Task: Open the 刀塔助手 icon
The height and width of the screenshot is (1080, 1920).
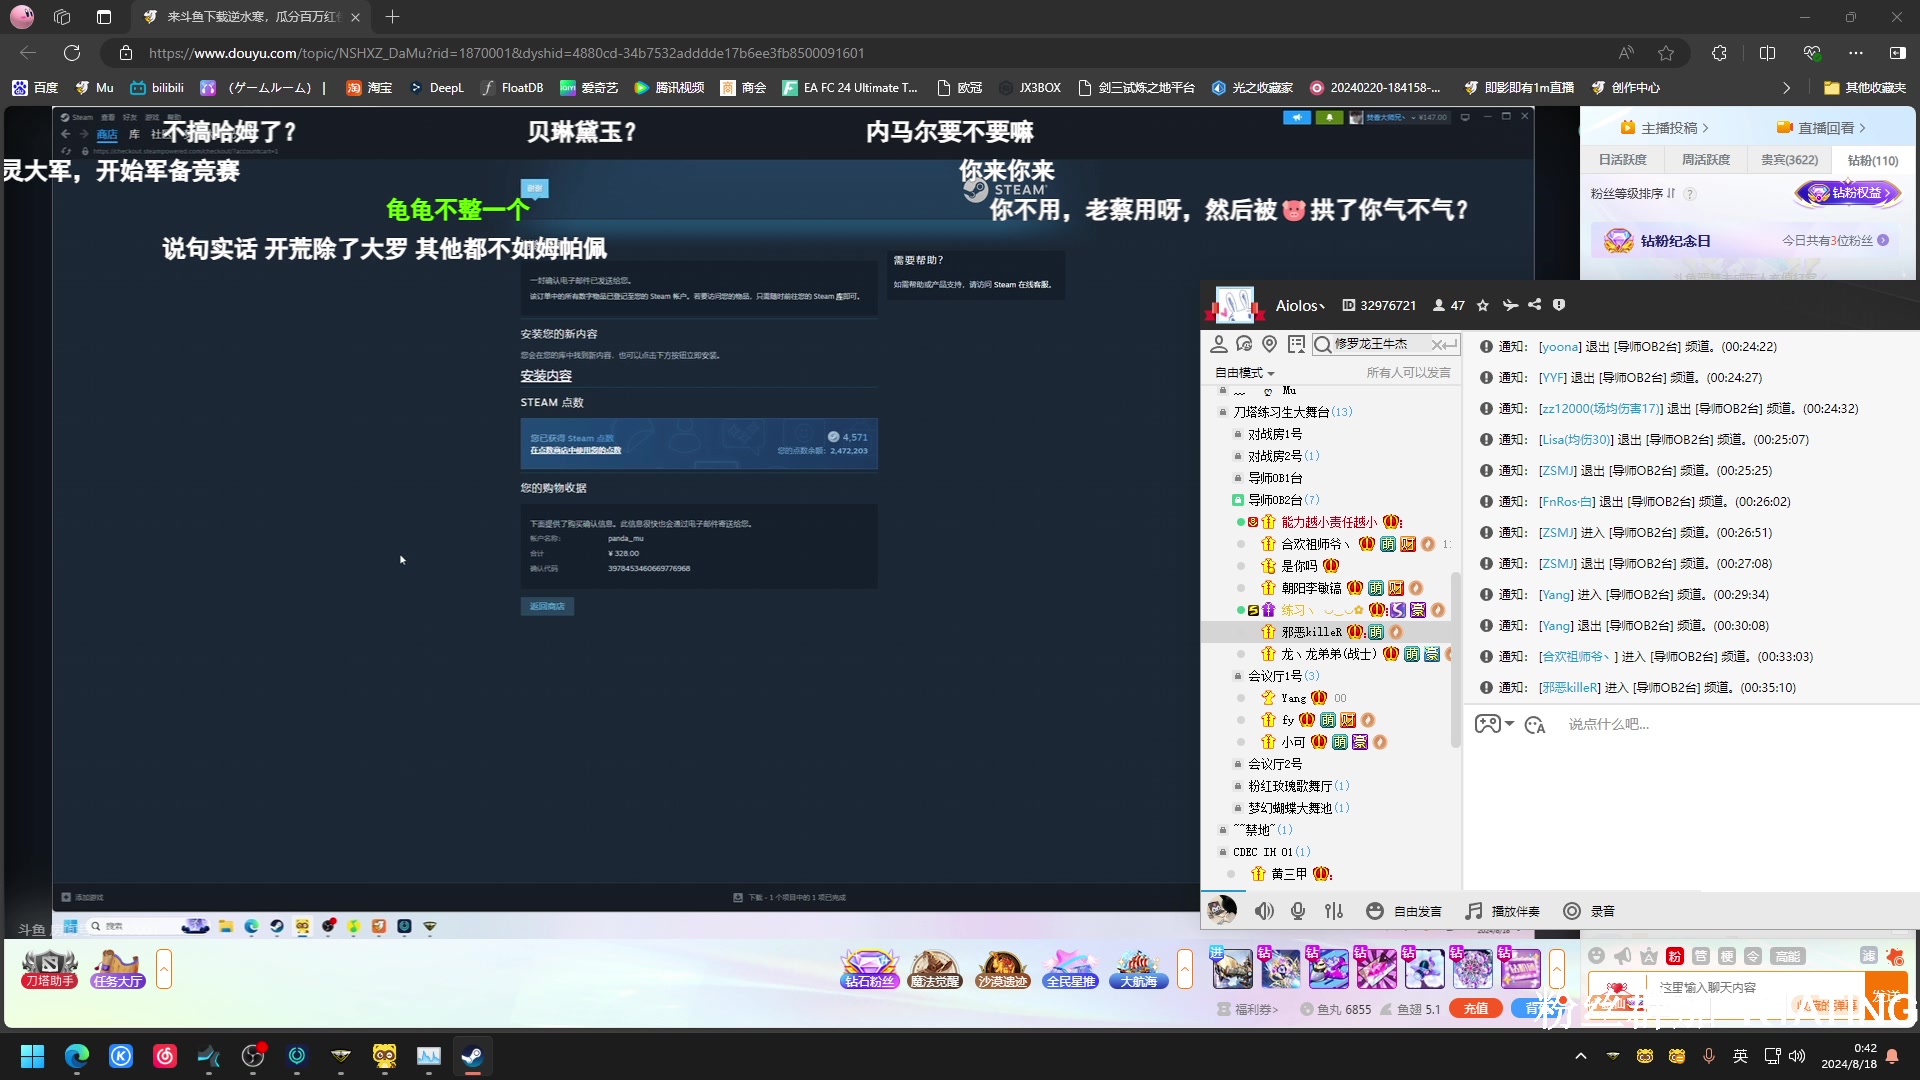Action: (50, 969)
